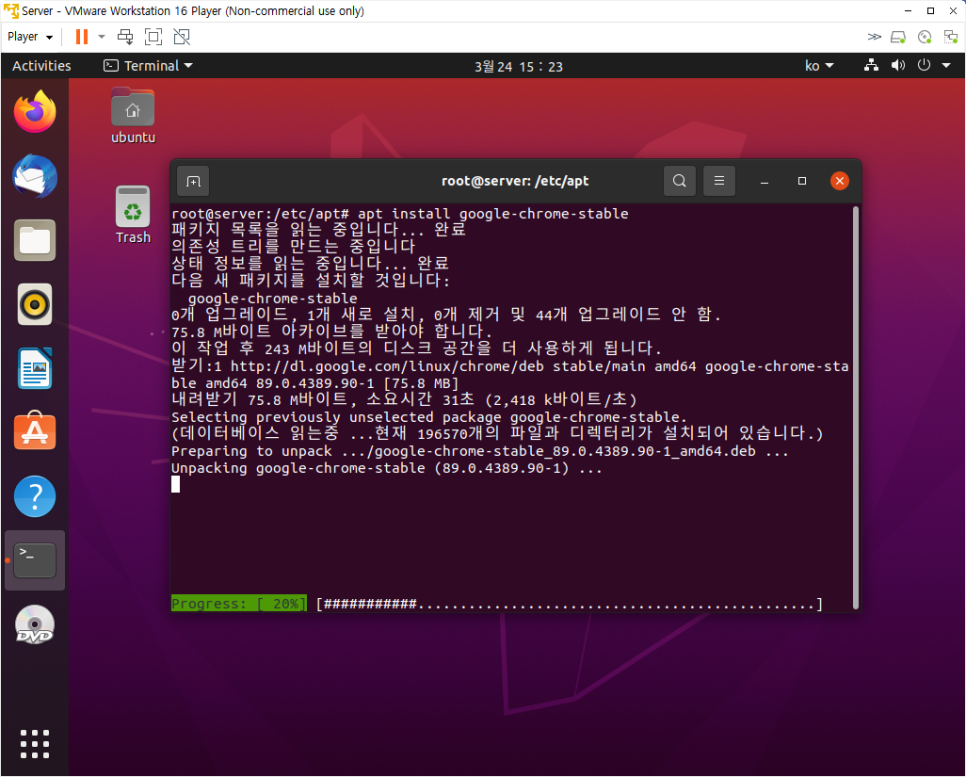966x777 pixels.
Task: Close the terminal window
Action: click(839, 181)
